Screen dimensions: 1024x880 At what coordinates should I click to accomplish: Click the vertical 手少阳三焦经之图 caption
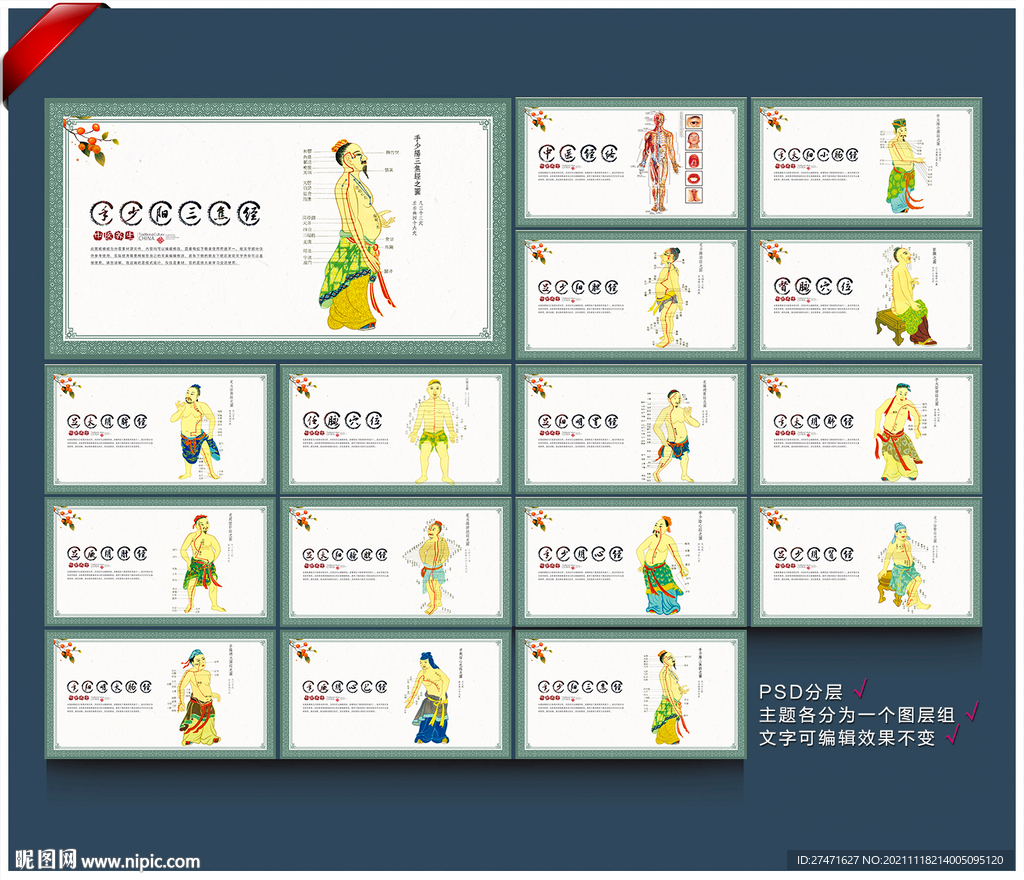(417, 165)
